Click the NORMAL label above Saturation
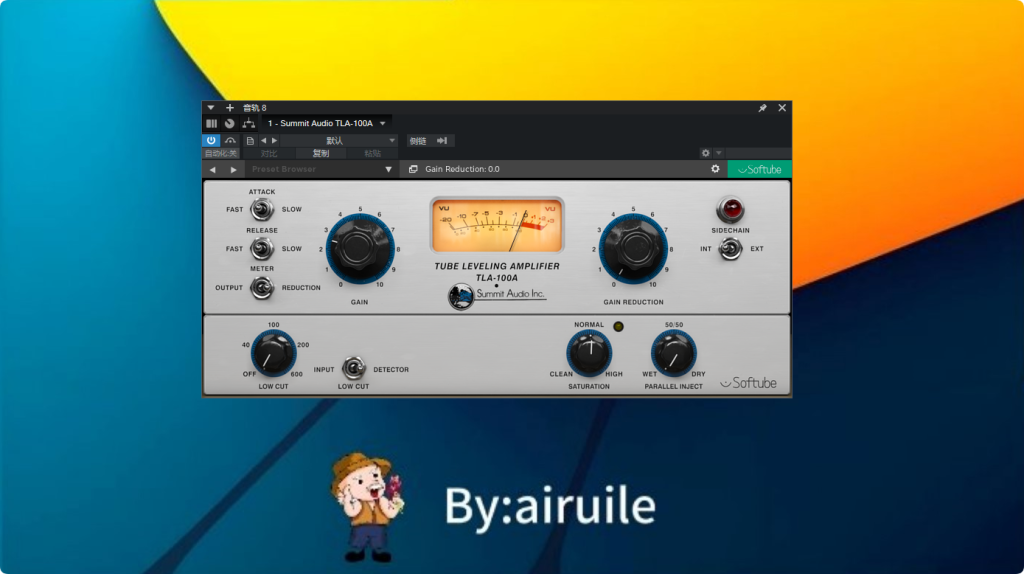This screenshot has height=574, width=1024. pyautogui.click(x=589, y=325)
